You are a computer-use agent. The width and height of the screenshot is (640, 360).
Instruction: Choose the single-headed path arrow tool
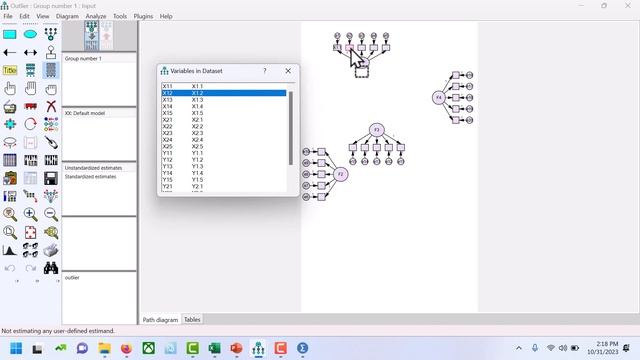point(10,52)
